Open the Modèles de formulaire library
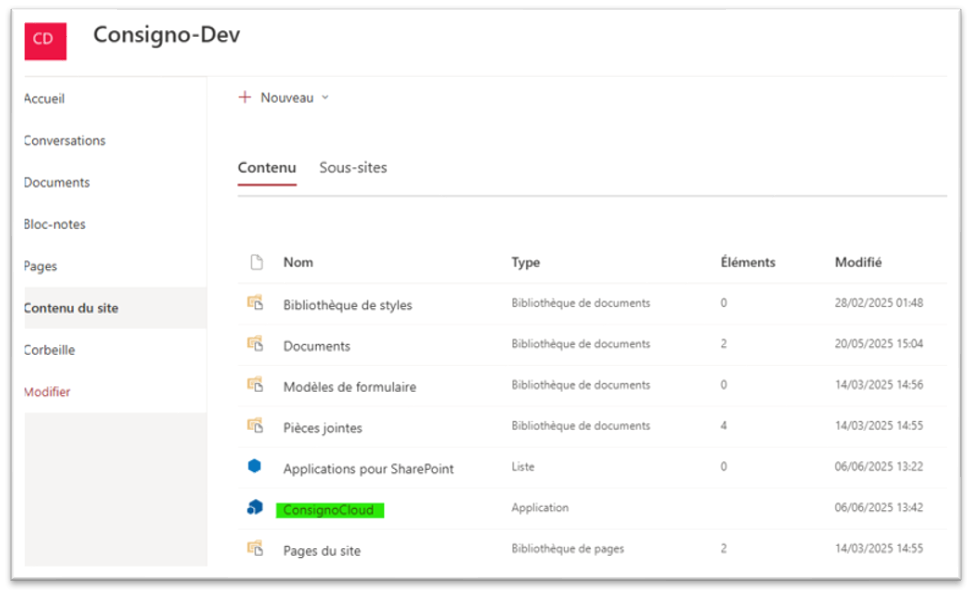Viewport: 972px width, 594px height. 350,387
